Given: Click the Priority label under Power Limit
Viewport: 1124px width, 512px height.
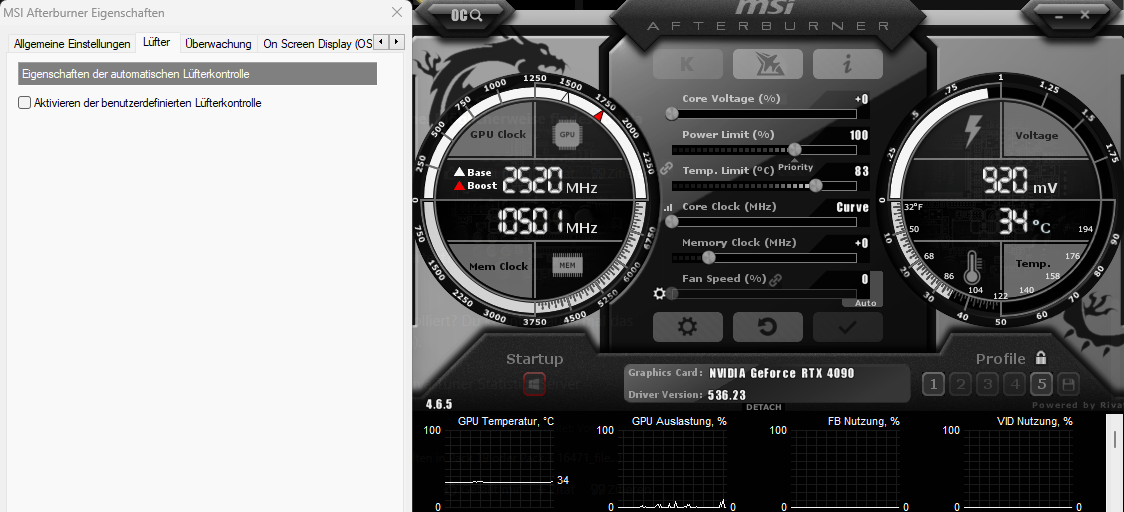Looking at the screenshot, I should (x=796, y=167).
